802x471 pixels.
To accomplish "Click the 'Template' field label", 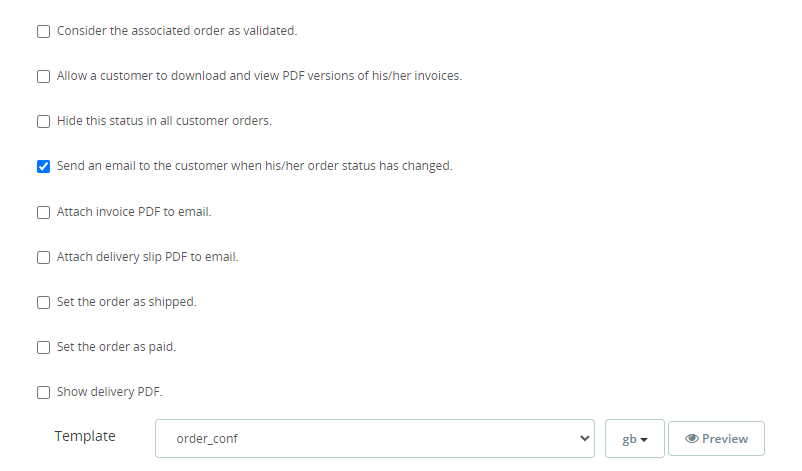I will click(x=85, y=436).
